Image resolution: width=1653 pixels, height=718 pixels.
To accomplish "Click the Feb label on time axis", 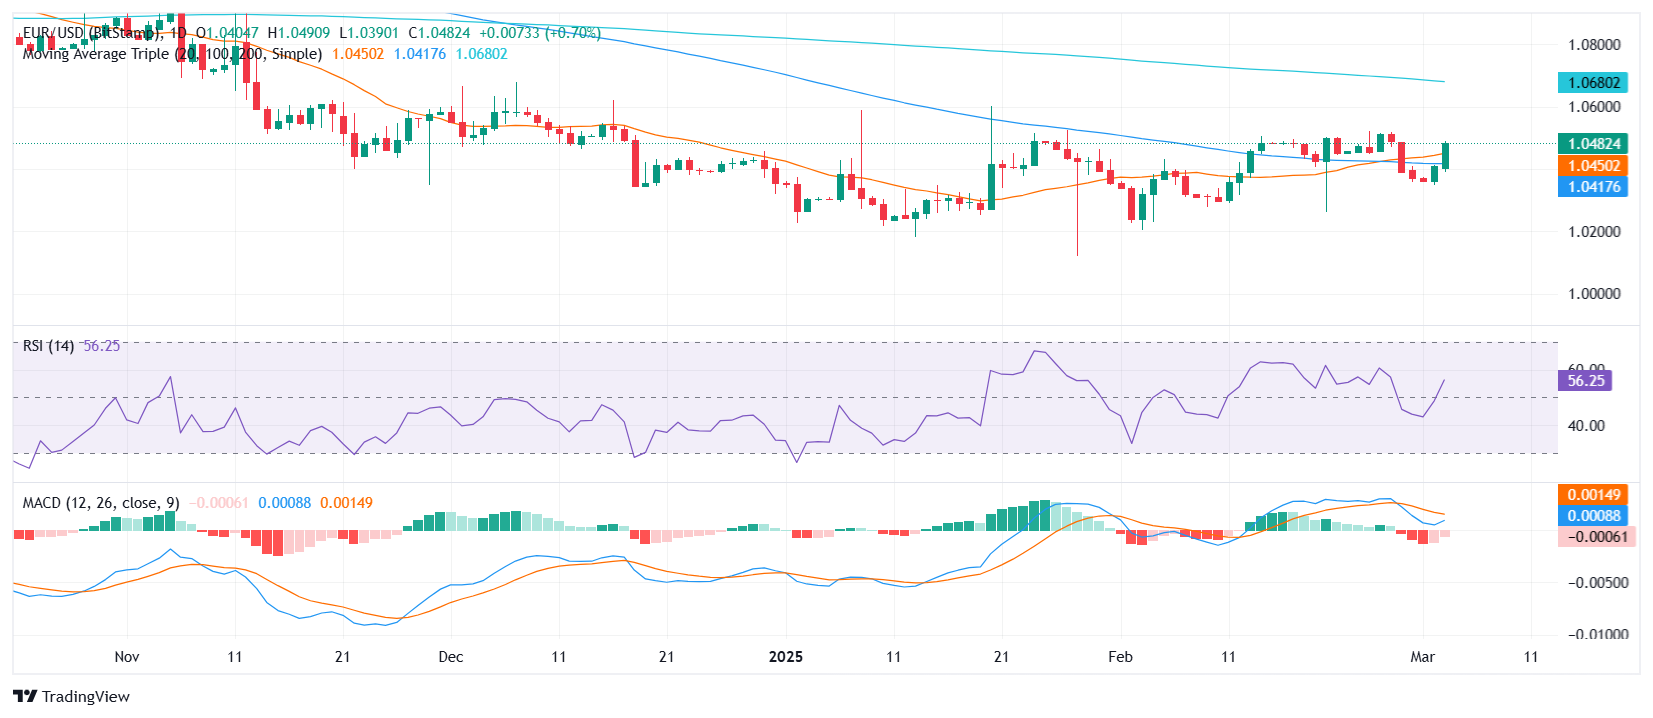I will pos(1120,657).
